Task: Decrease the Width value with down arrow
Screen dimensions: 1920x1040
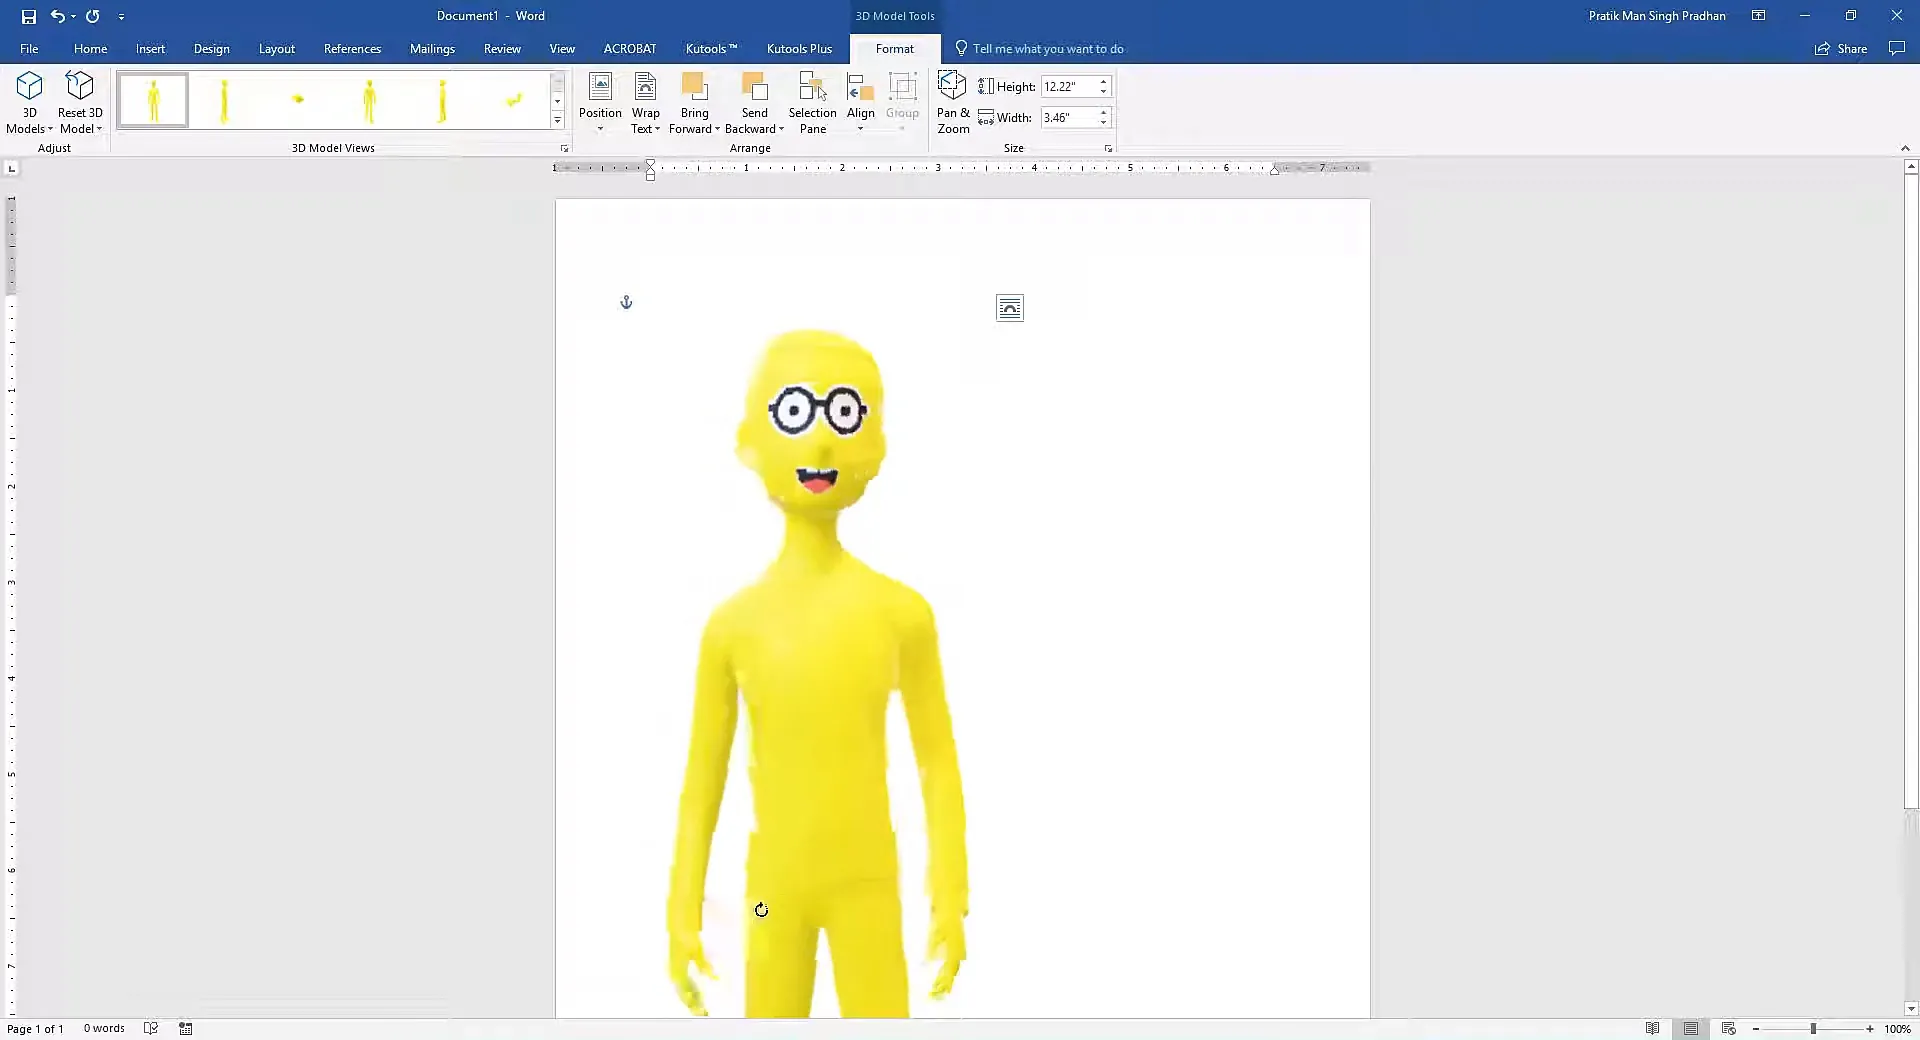Action: [x=1104, y=123]
